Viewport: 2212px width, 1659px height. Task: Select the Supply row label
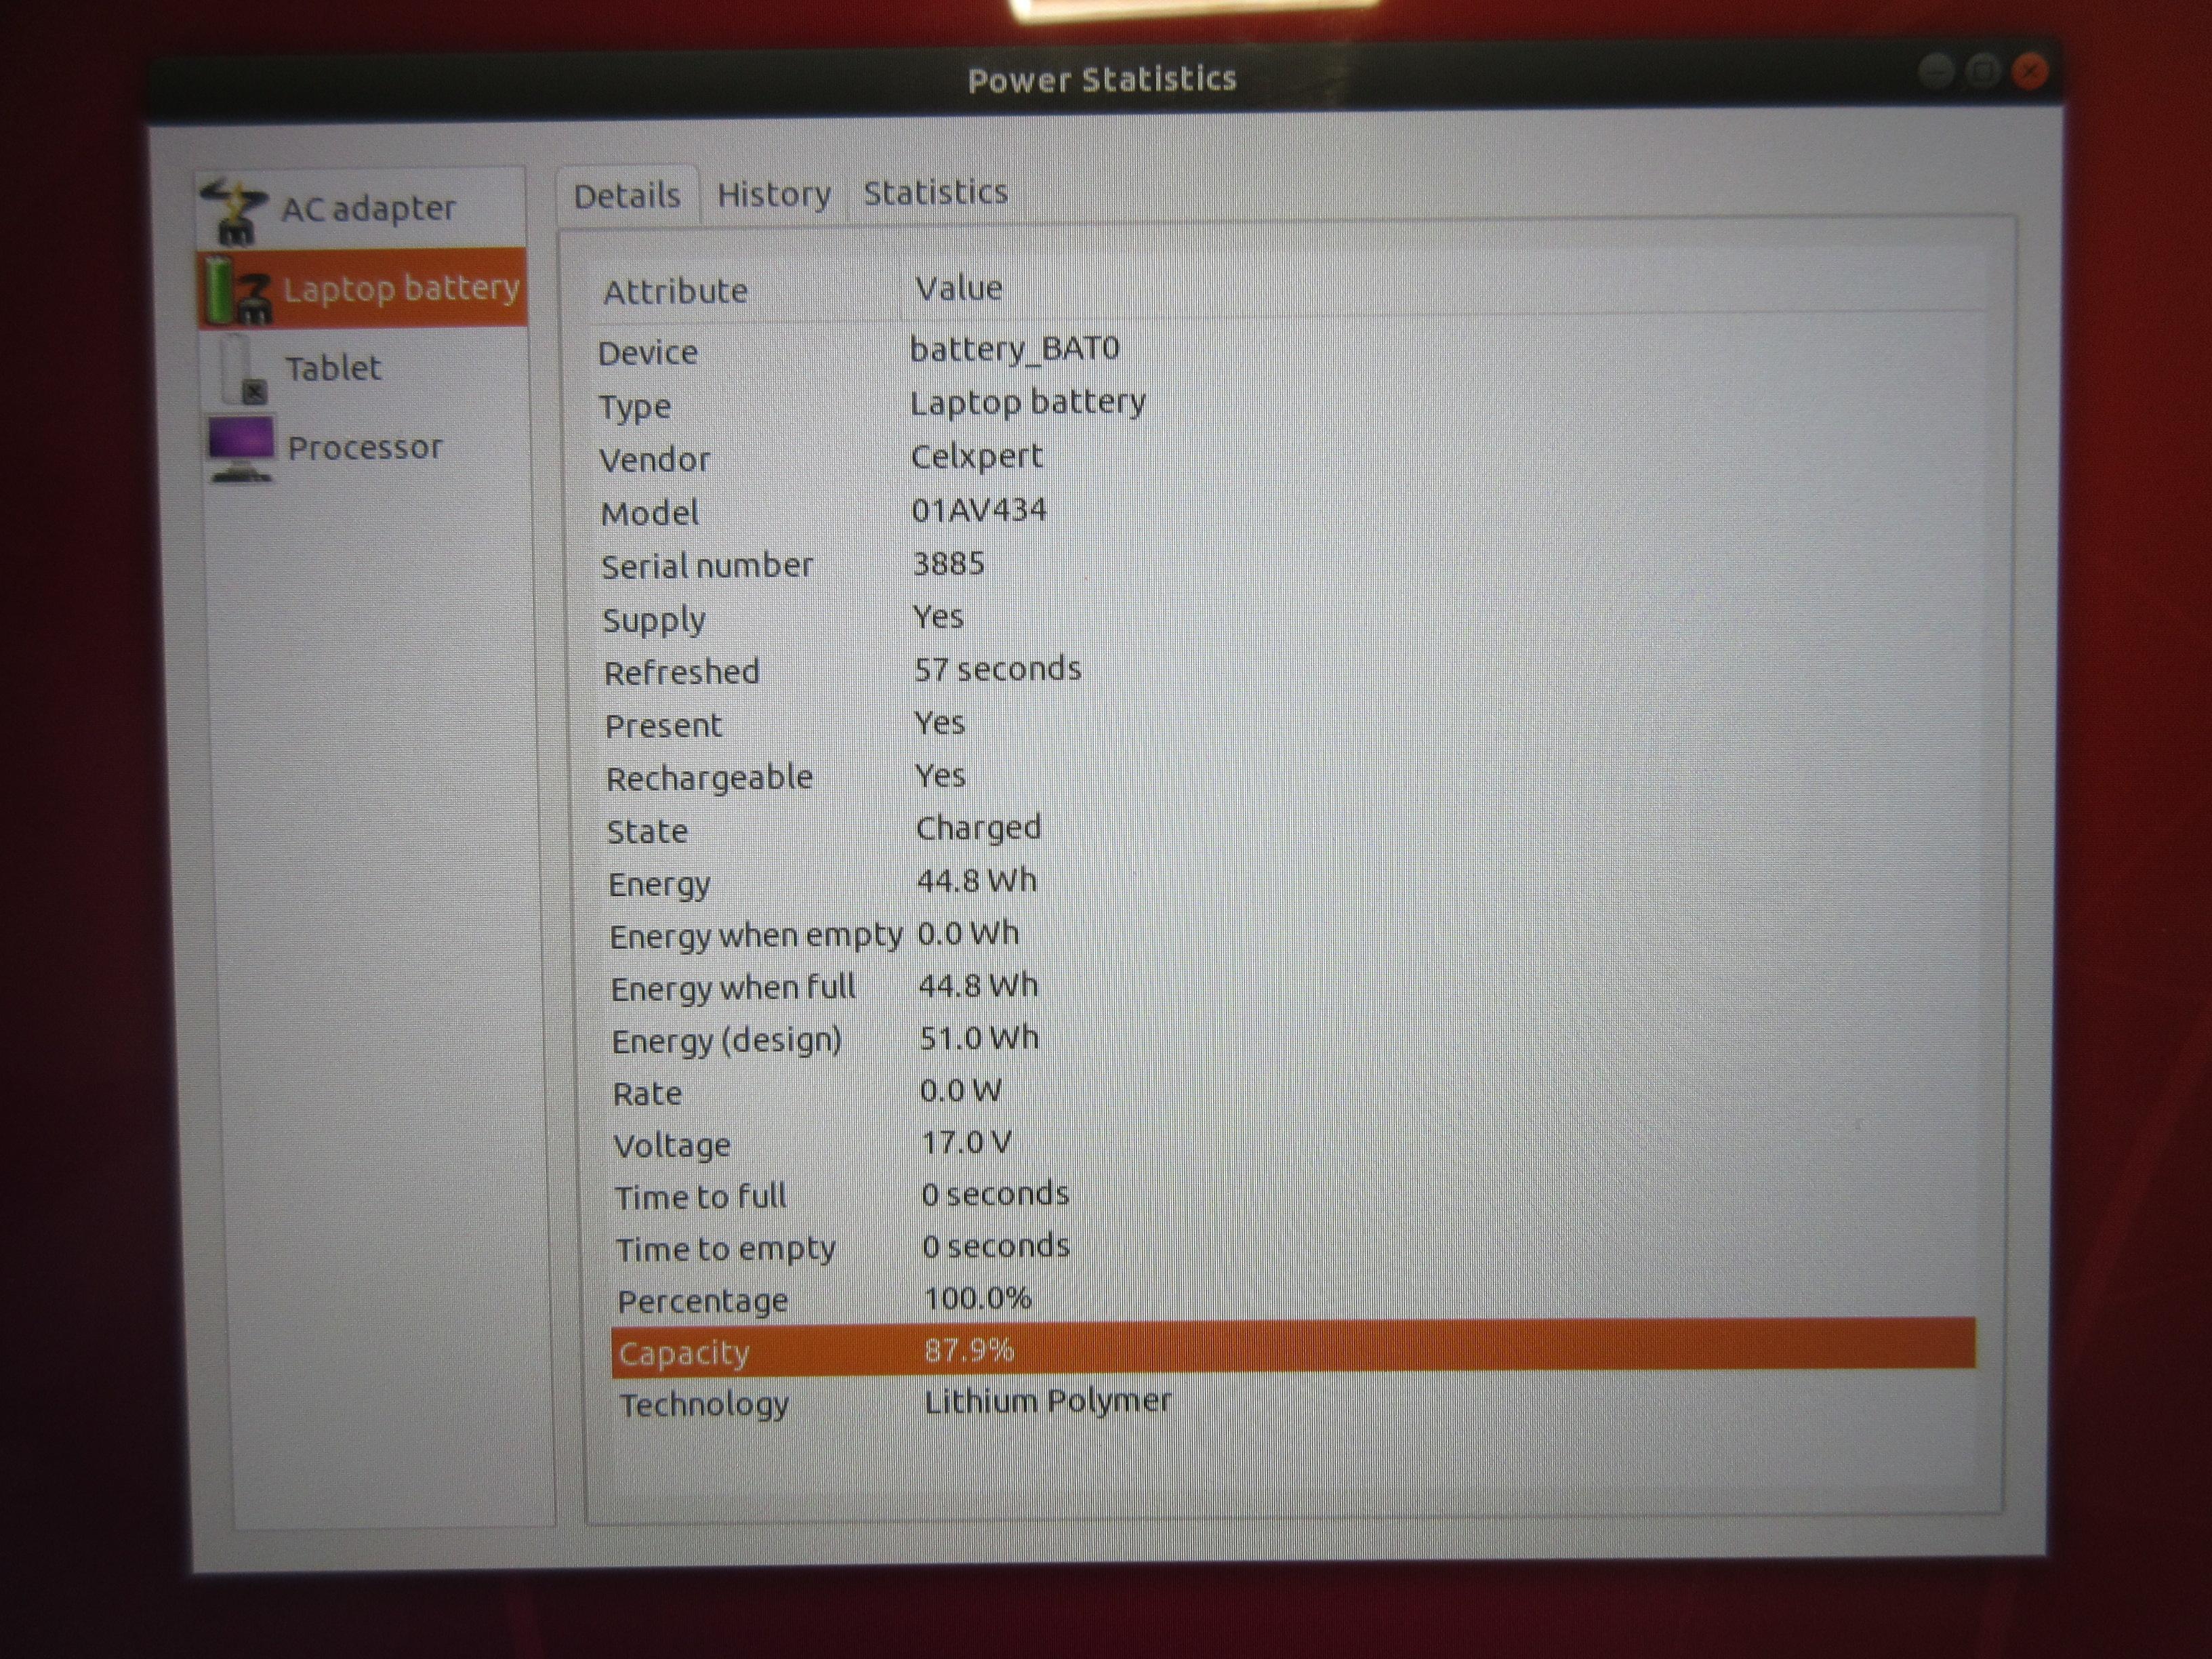[x=654, y=621]
